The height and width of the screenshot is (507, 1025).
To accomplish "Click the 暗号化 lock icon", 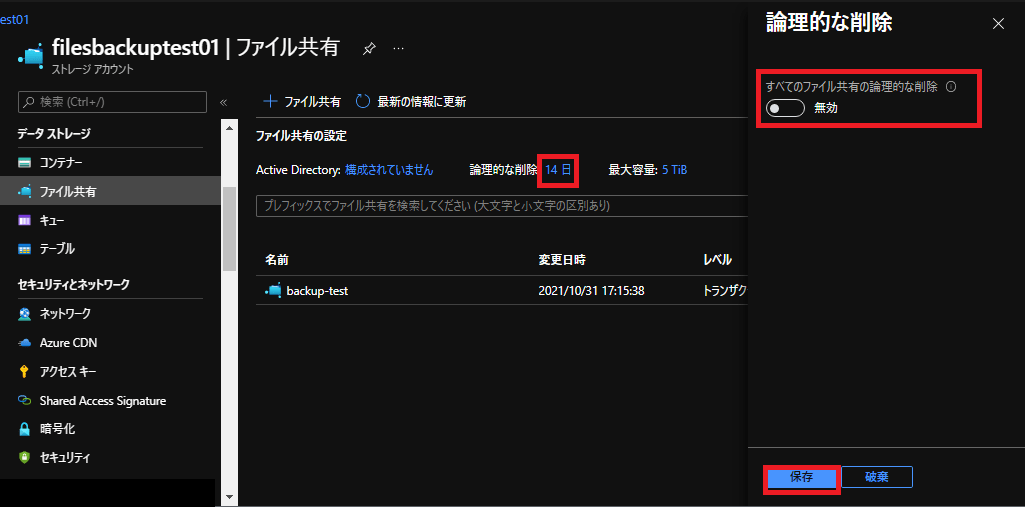I will tap(25, 429).
